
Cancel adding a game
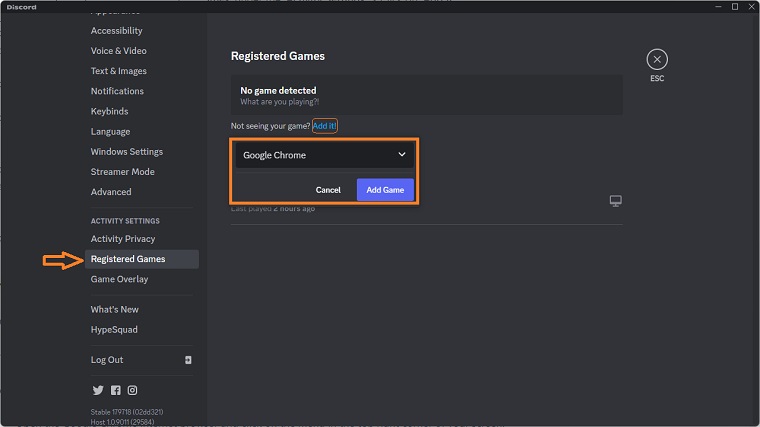[x=328, y=190]
